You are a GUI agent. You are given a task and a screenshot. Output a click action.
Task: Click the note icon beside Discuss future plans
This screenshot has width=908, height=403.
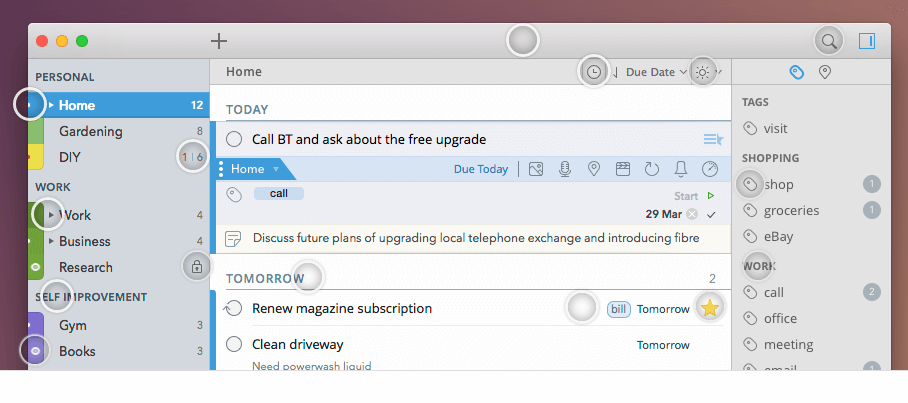click(233, 239)
